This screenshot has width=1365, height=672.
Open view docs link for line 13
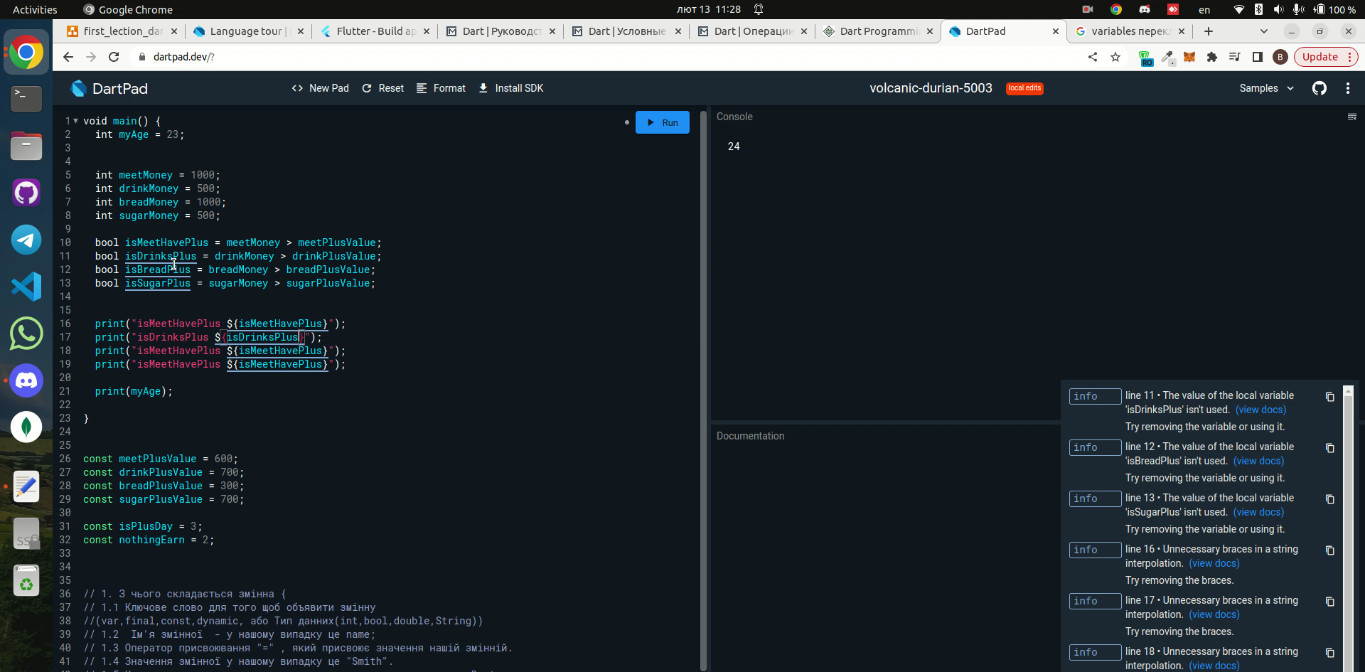click(x=1258, y=512)
